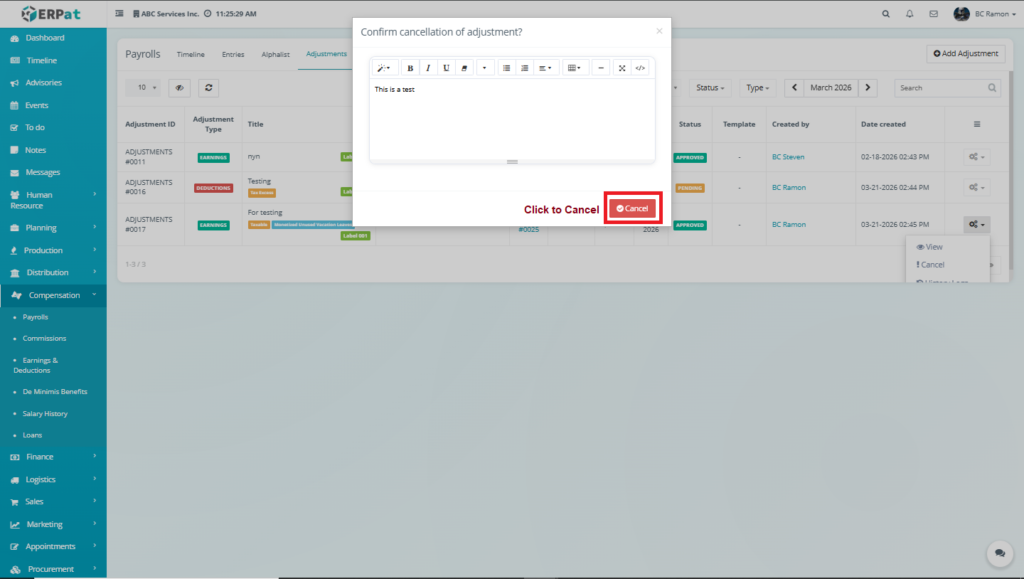The height and width of the screenshot is (579, 1024).
Task: Open the BC Ramon user menu
Action: pos(984,14)
